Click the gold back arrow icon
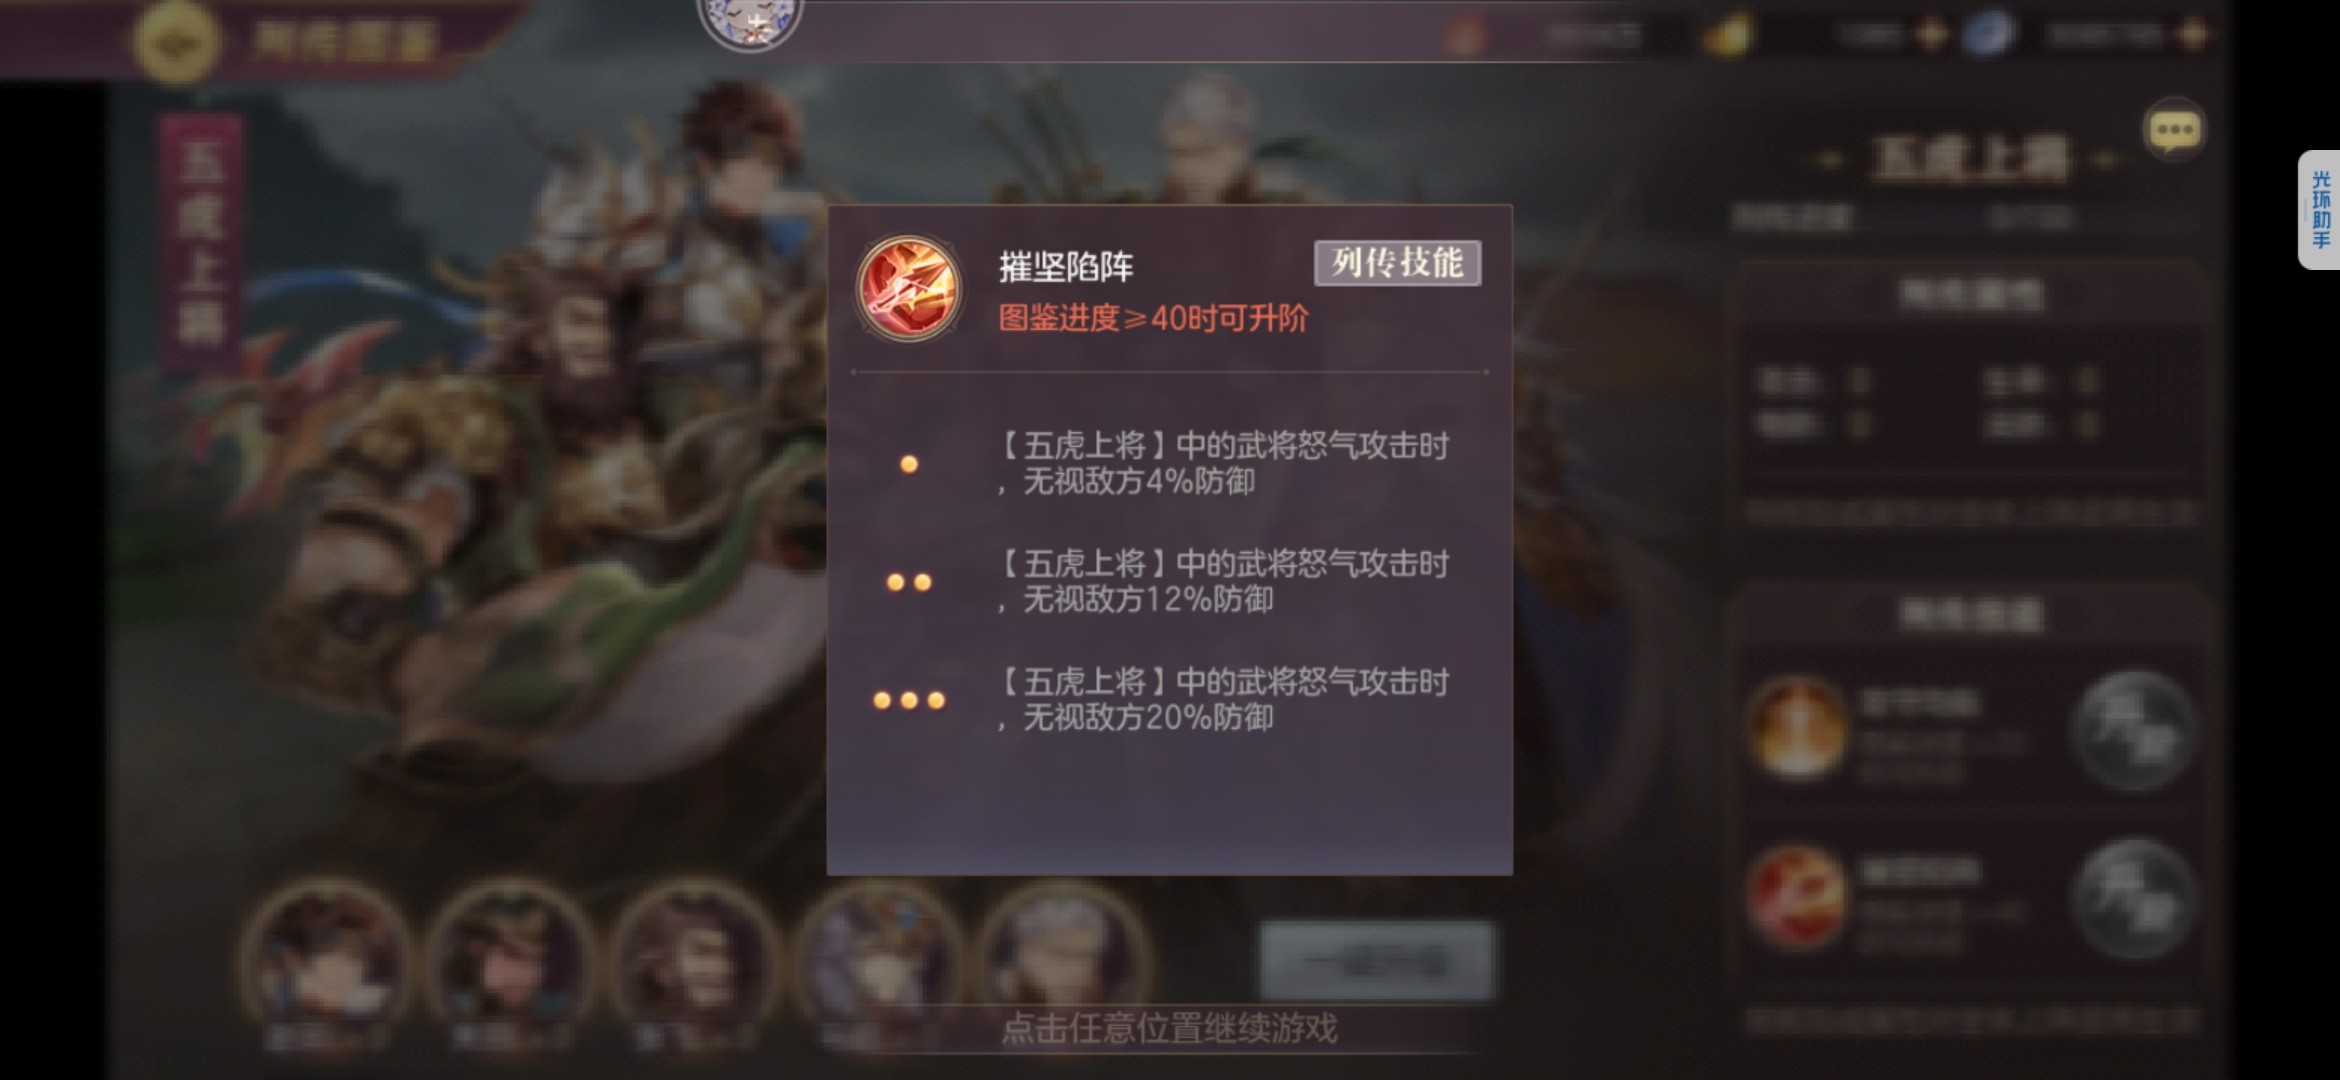The image size is (2340, 1080). point(177,41)
